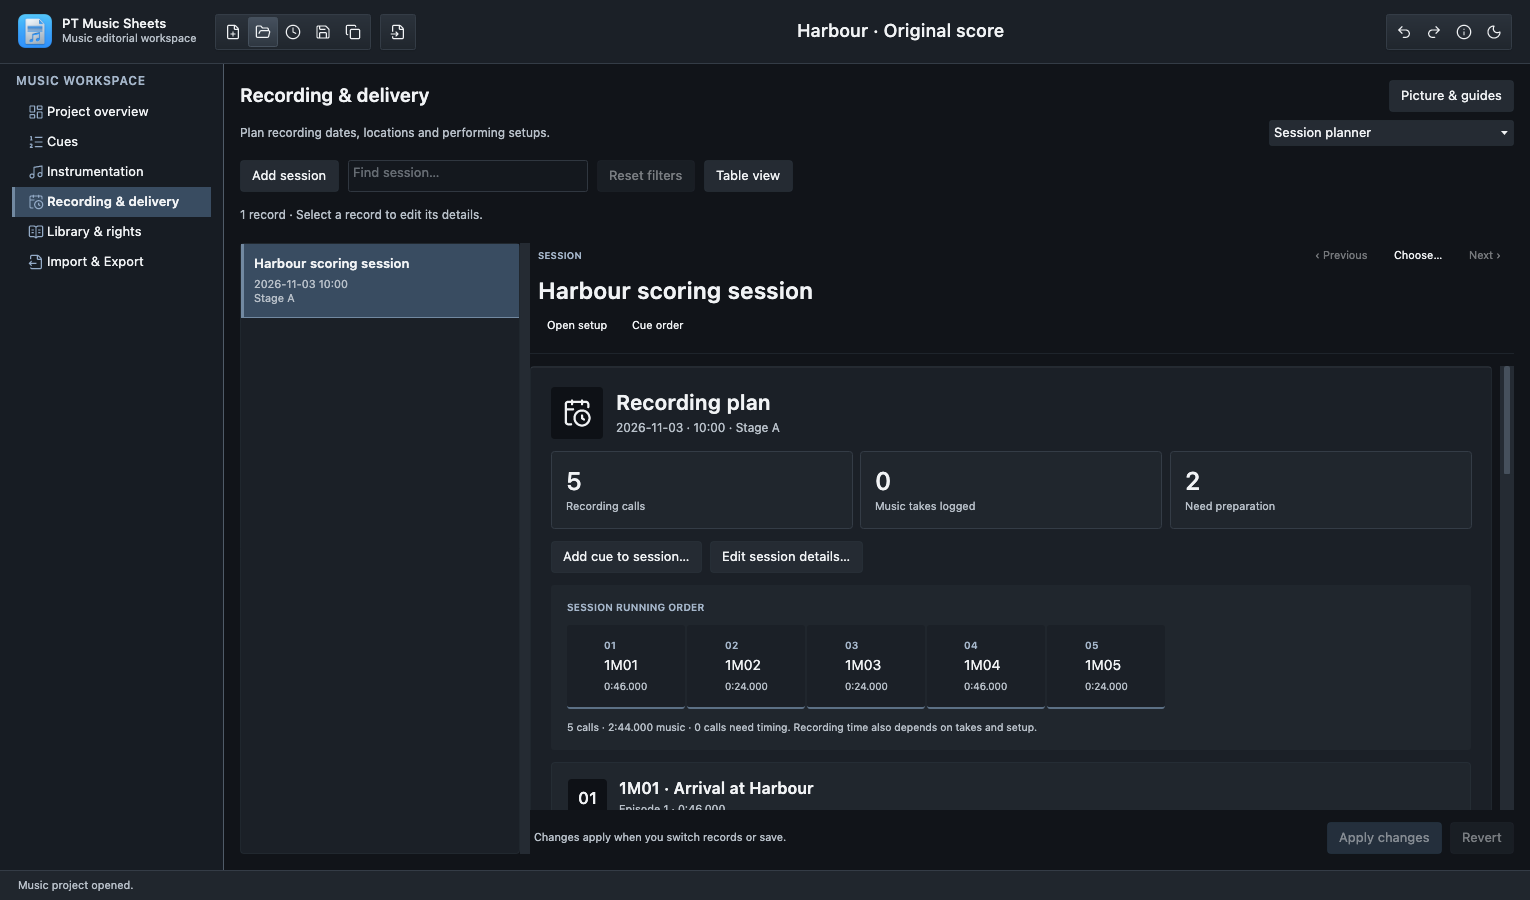Screen dimensions: 1530x900
Task: Select cue 1M05 in running order
Action: point(1106,667)
